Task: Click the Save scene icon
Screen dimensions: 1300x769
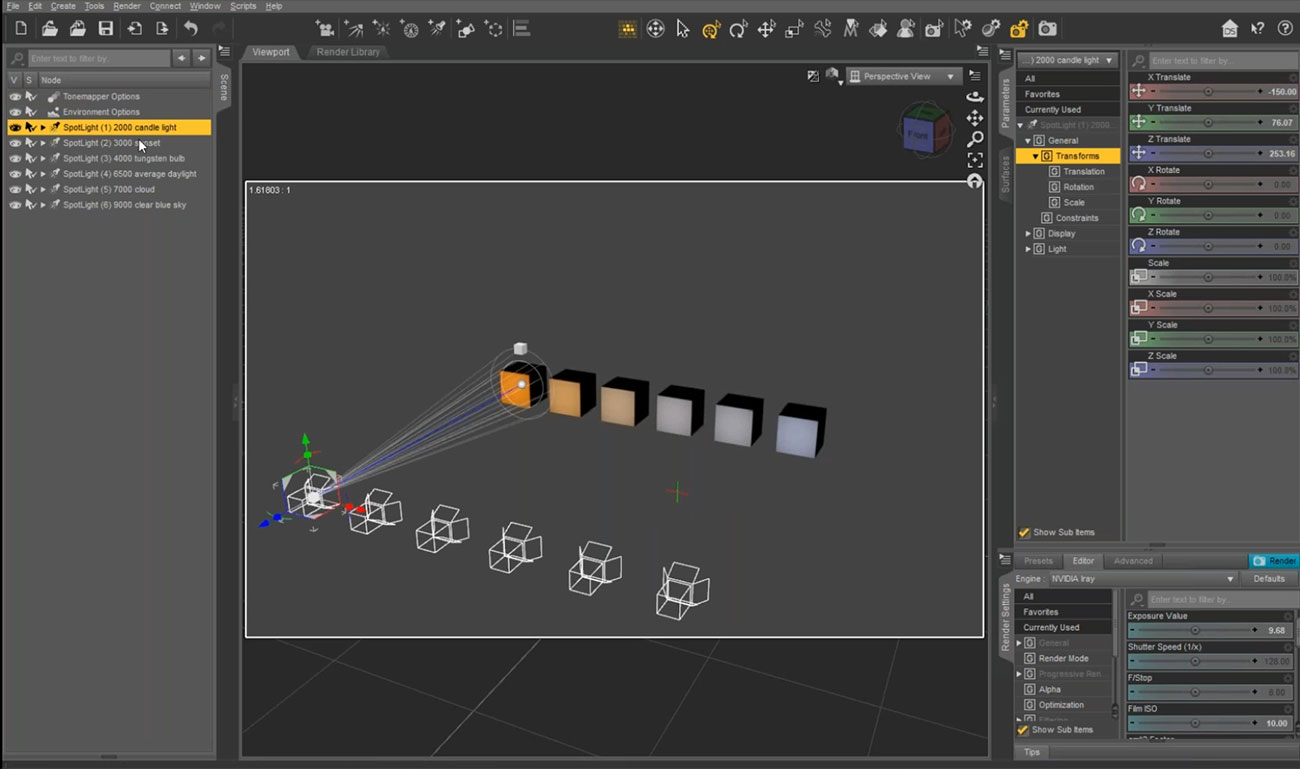Action: 105,29
